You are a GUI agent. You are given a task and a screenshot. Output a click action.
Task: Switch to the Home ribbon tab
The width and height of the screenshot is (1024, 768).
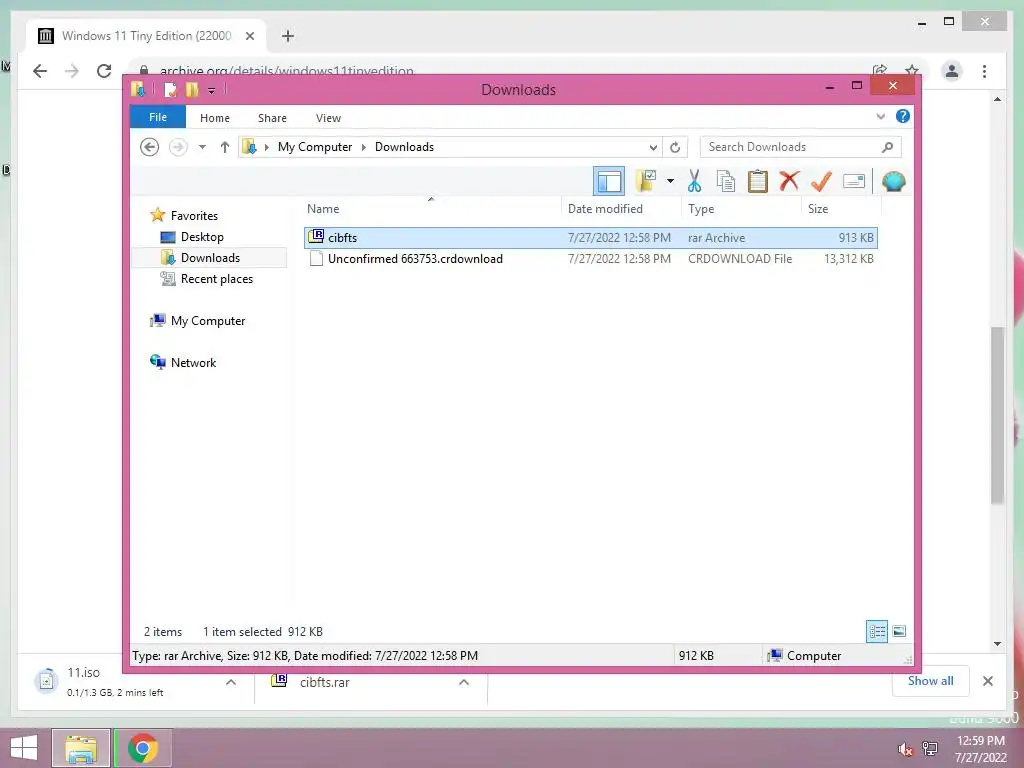pos(215,118)
